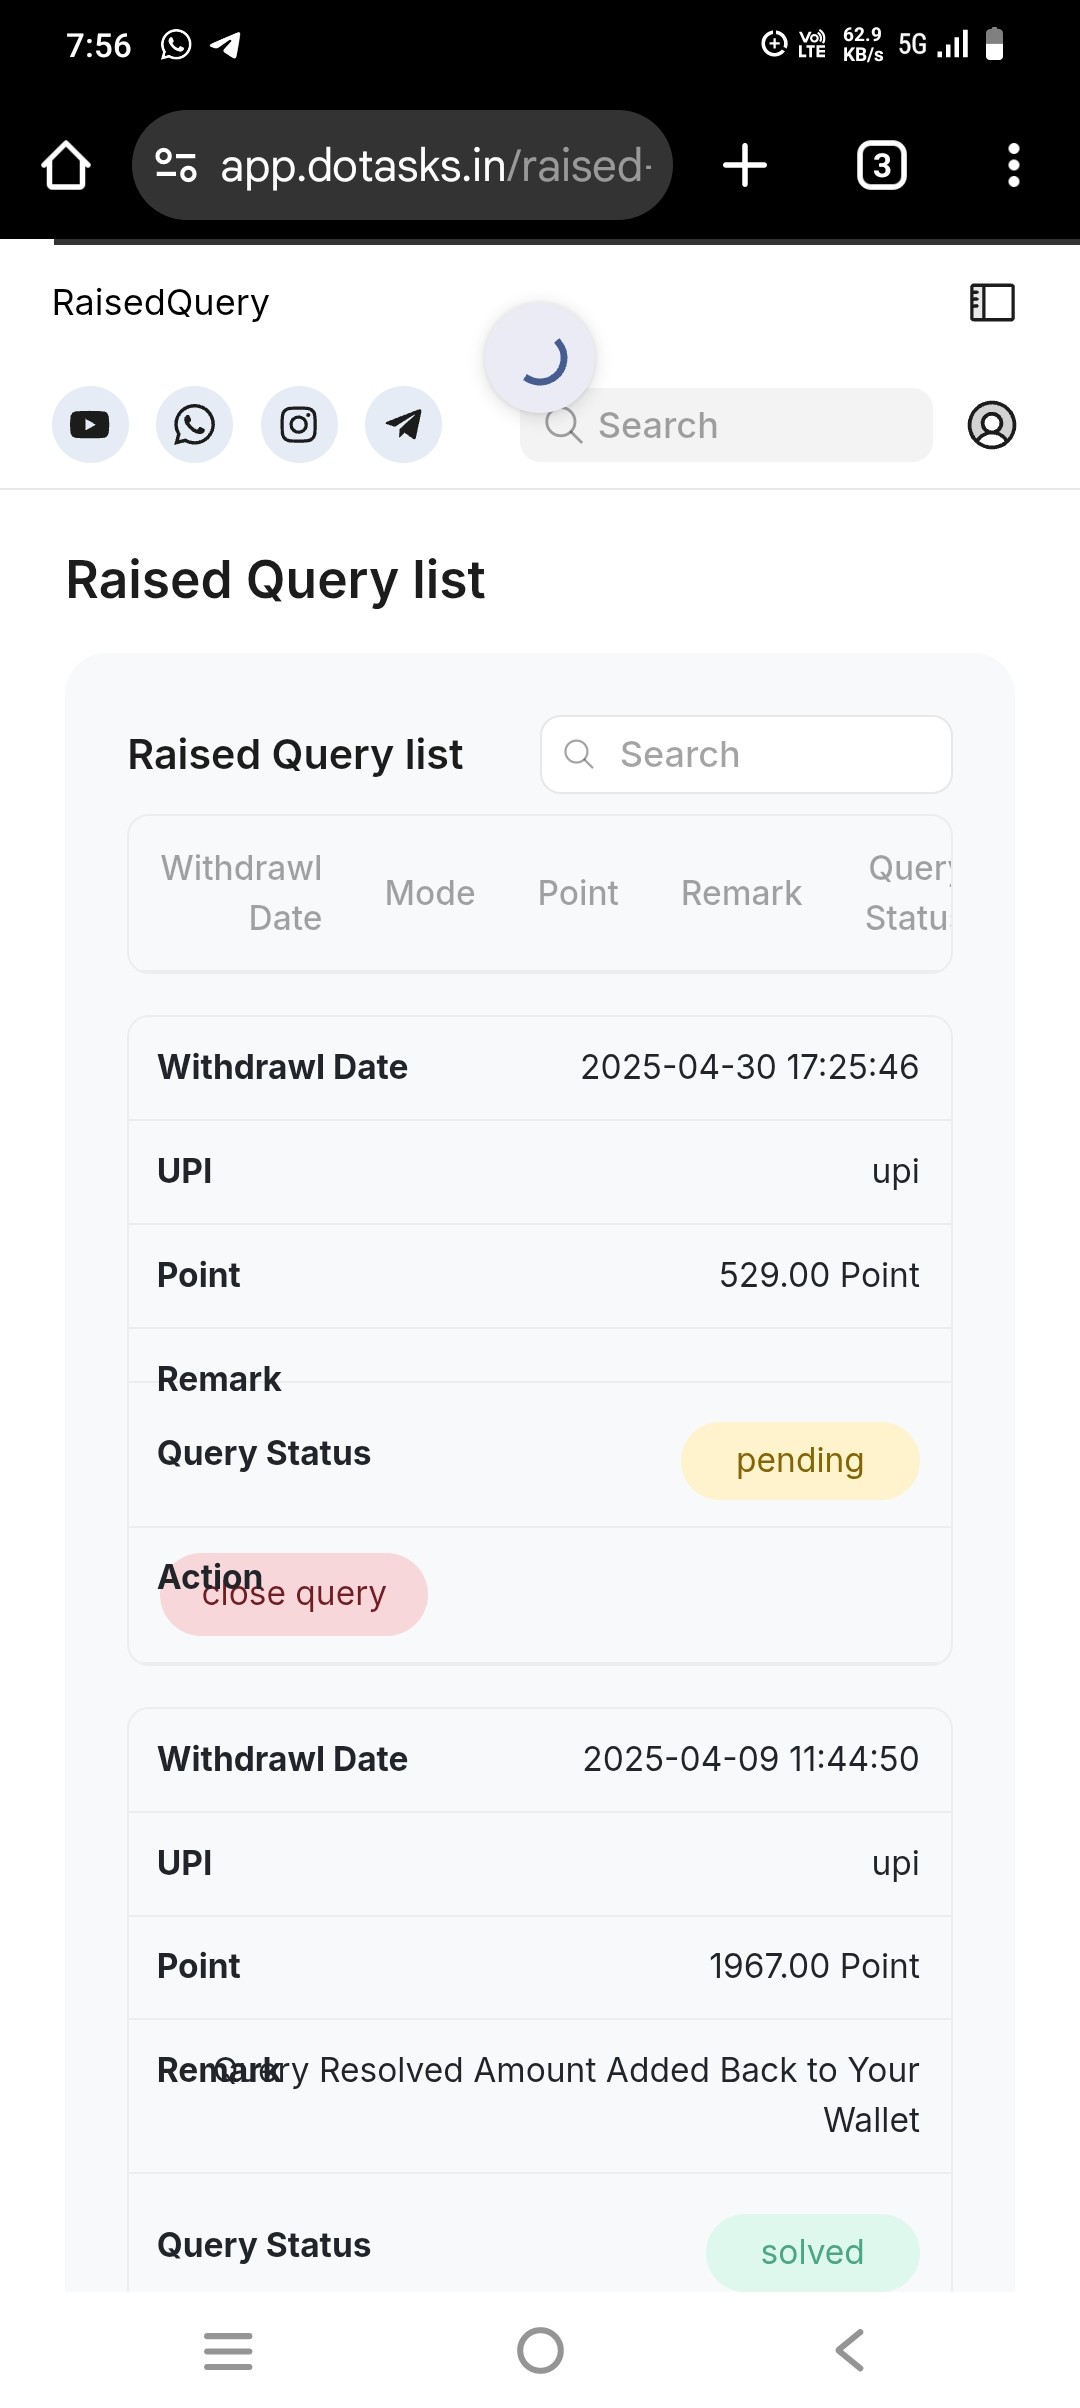Open a new browser tab with plus
Image resolution: width=1080 pixels, height=2408 pixels.
point(745,165)
